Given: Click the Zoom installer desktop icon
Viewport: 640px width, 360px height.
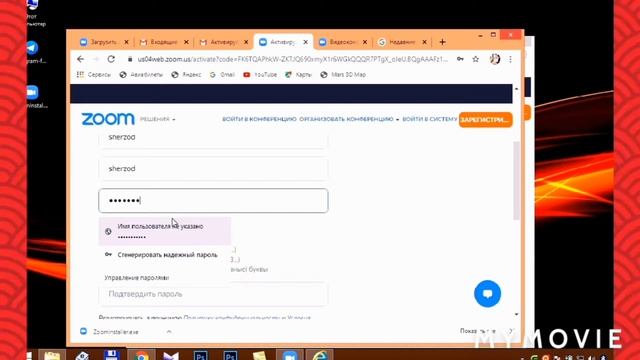Looking at the screenshot, I should coord(33,96).
